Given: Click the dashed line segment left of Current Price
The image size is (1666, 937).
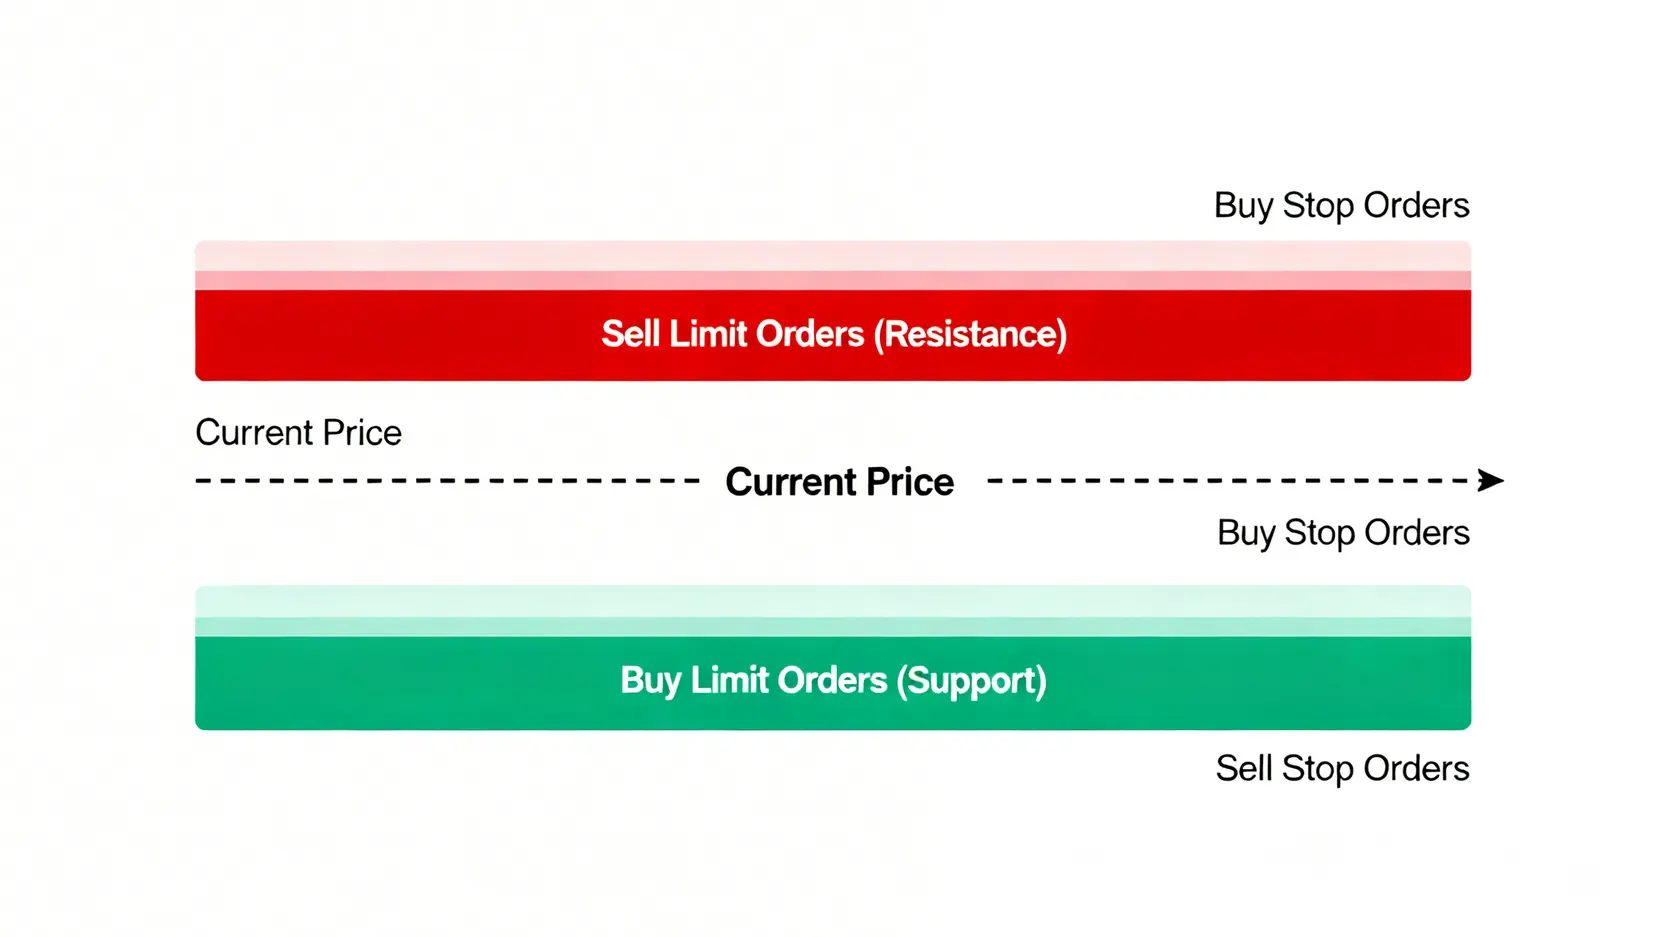Looking at the screenshot, I should click(x=448, y=481).
